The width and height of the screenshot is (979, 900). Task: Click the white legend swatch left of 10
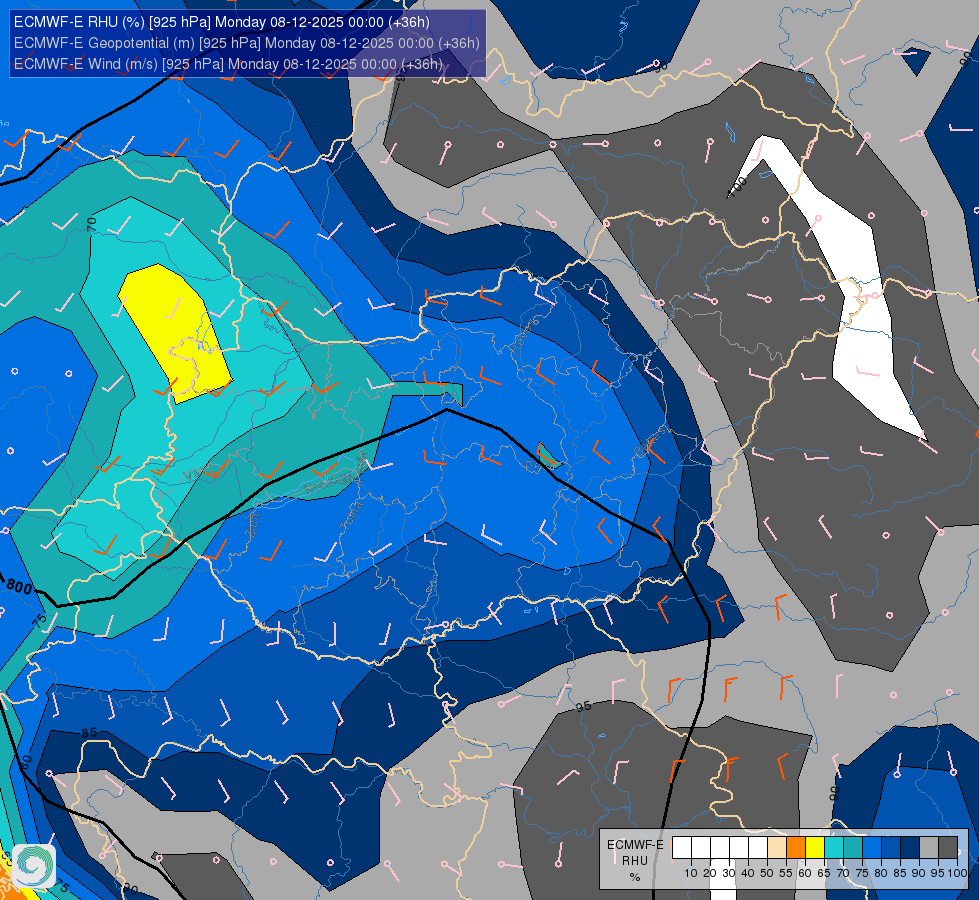682,848
